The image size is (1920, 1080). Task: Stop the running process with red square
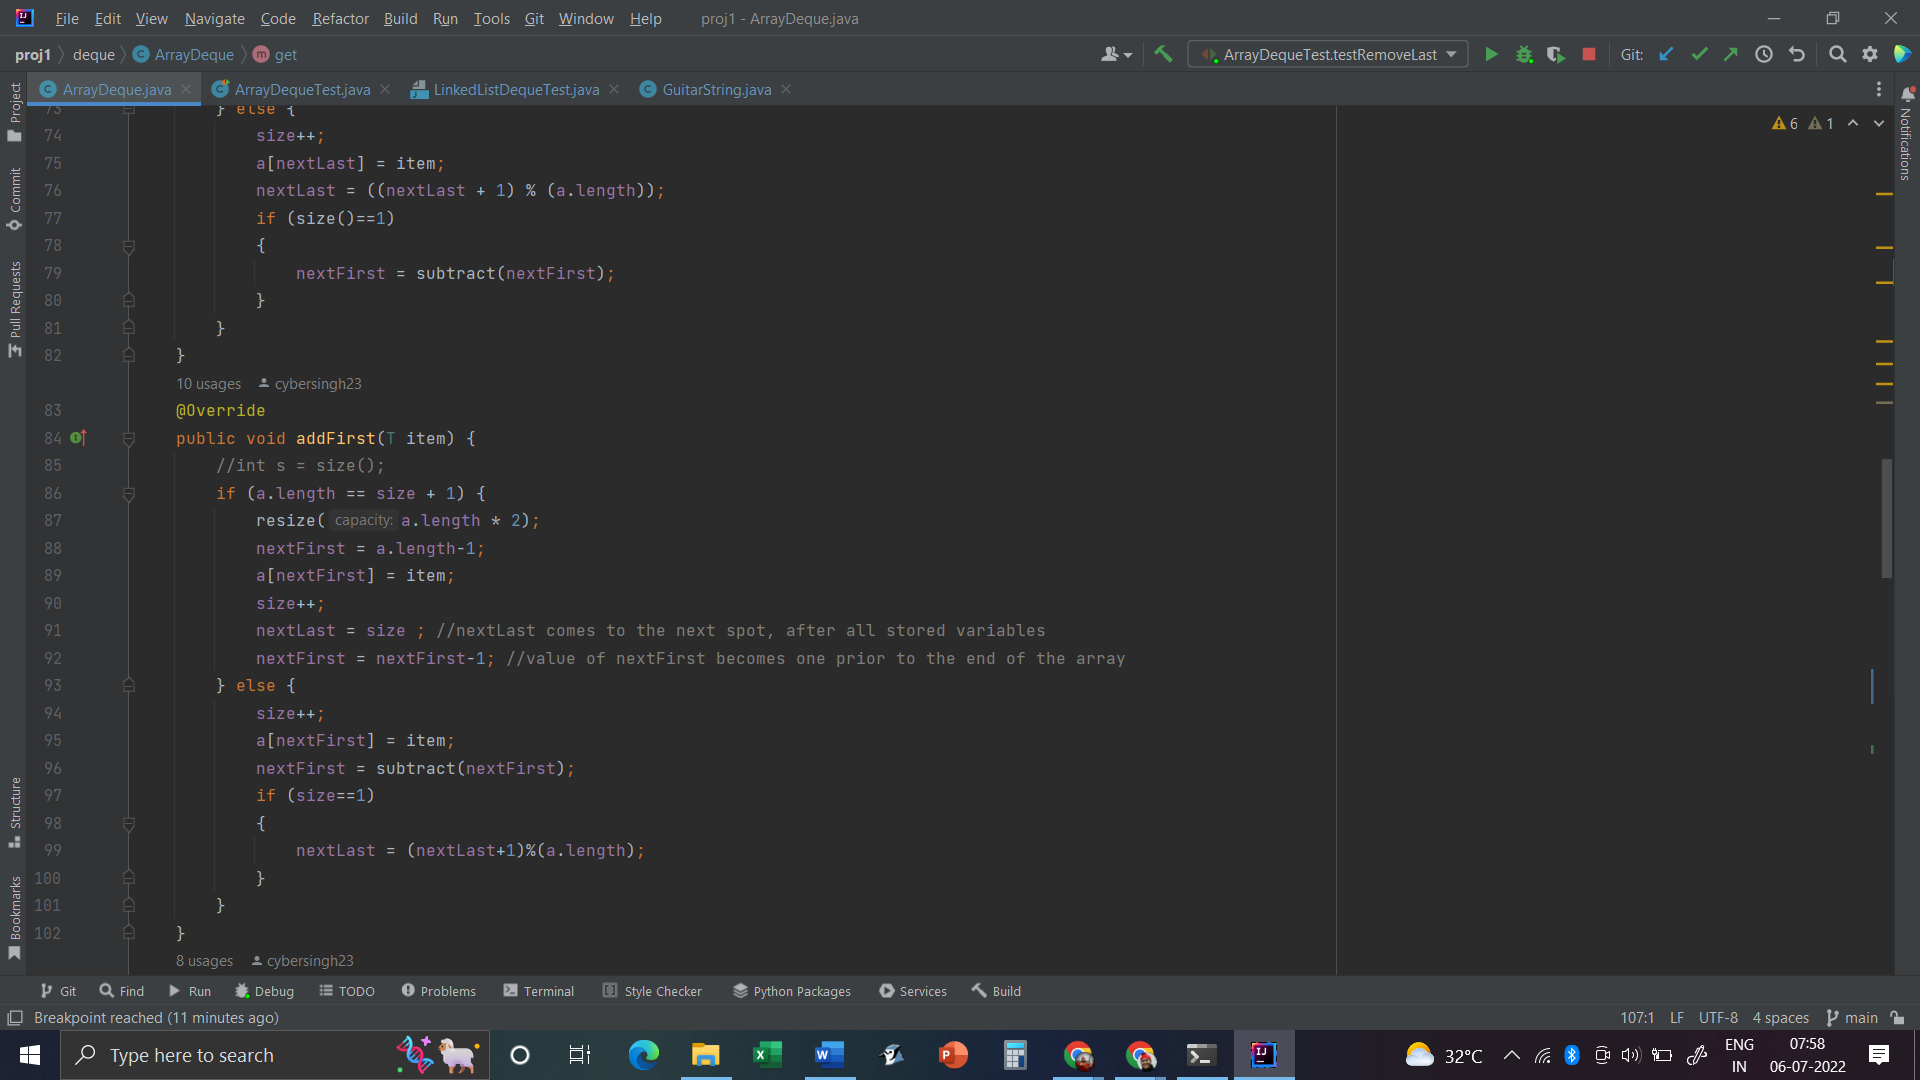point(1589,55)
